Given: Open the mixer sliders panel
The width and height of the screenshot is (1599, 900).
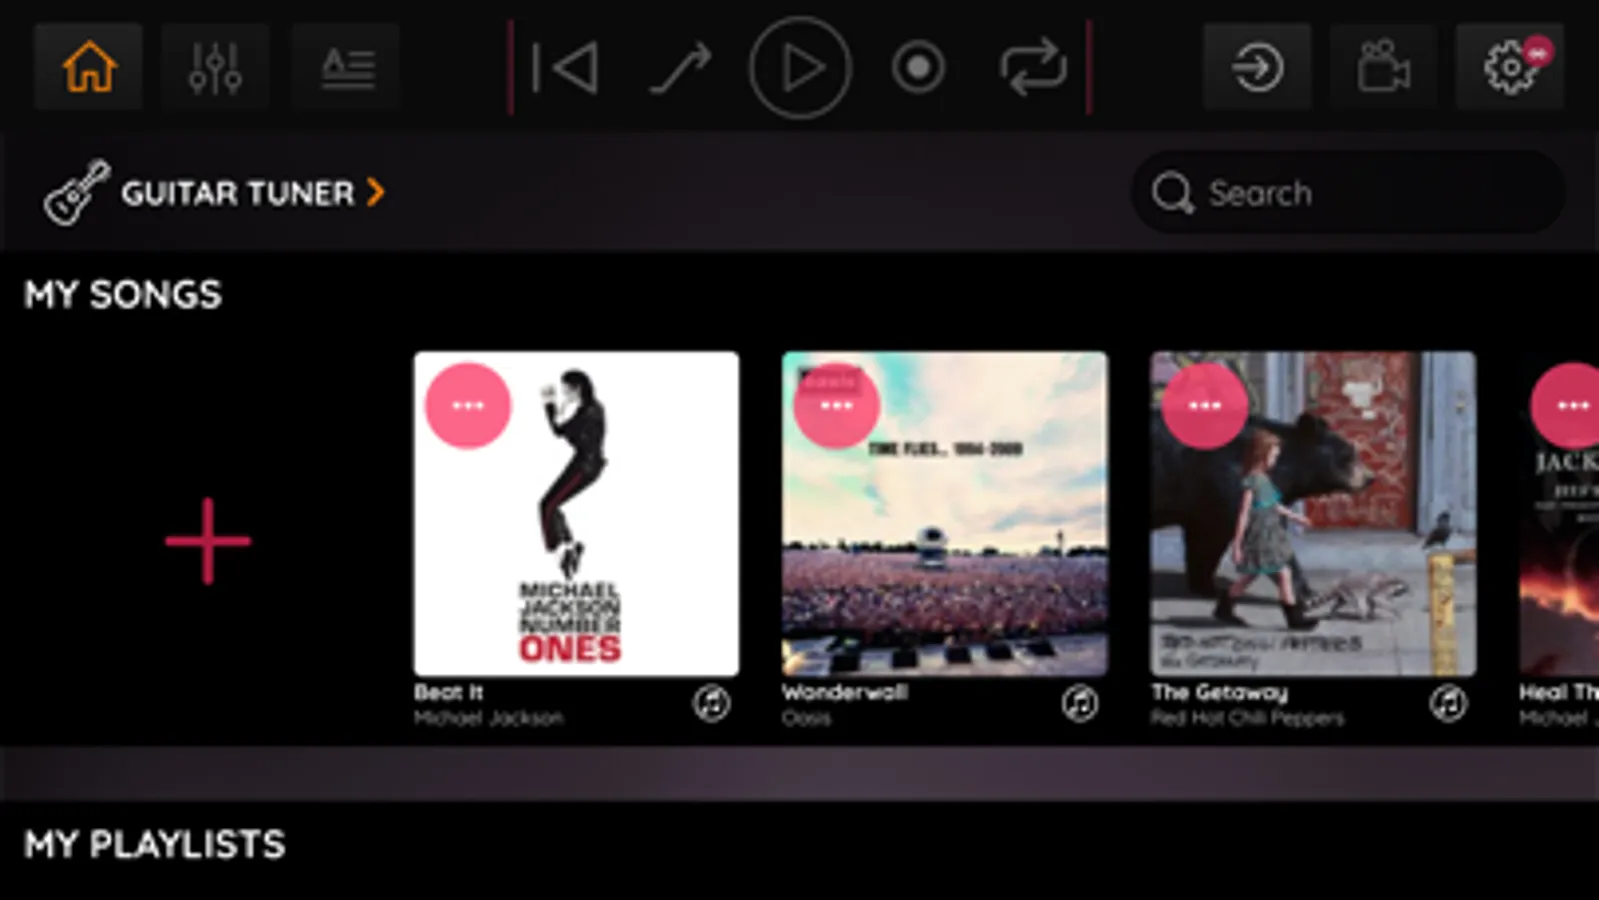Looking at the screenshot, I should [215, 67].
